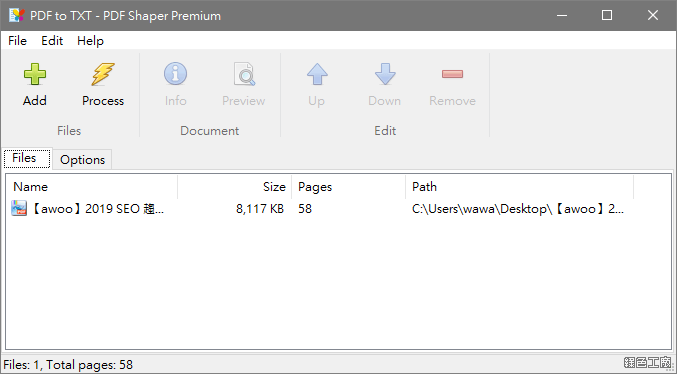
Task: Click the PDF file icon in list row
Action: pyautogui.click(x=19, y=209)
